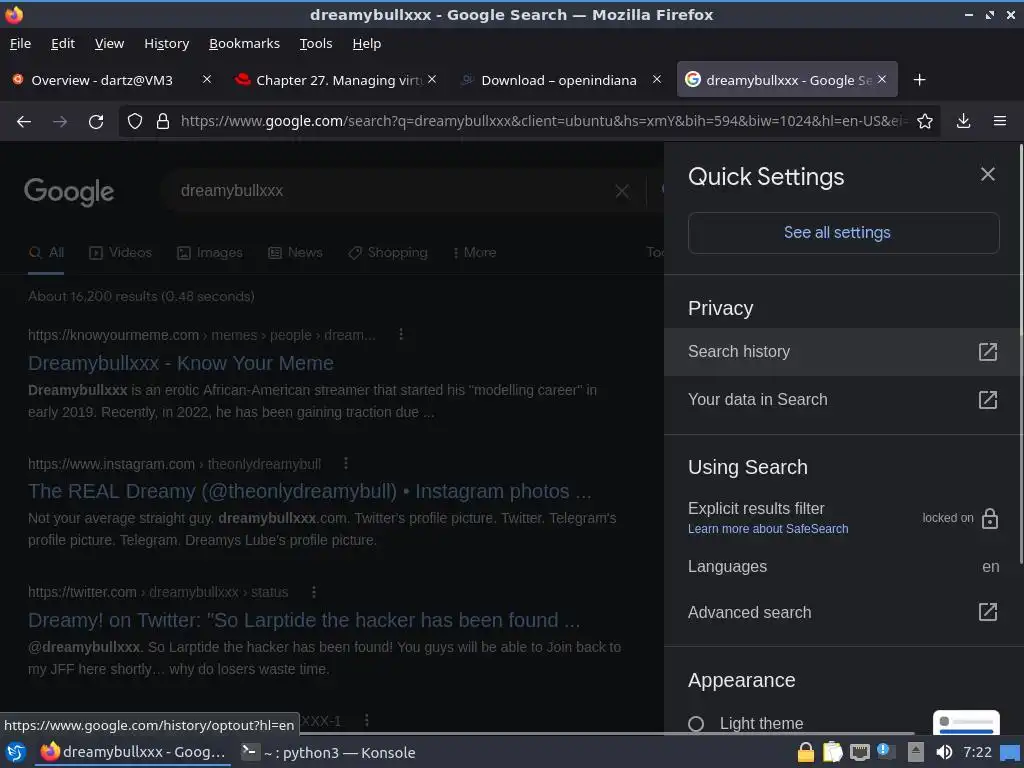
Task: Clear the Google search box text
Action: 622,191
